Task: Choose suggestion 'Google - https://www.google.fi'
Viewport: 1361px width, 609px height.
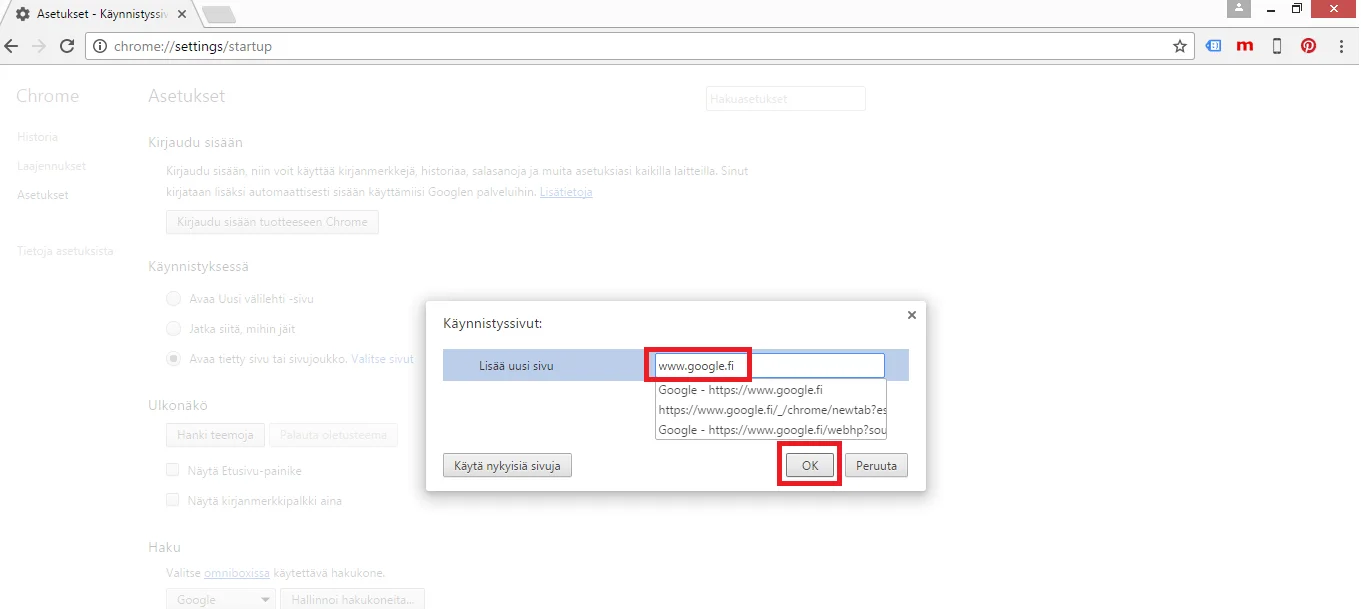Action: pyautogui.click(x=771, y=390)
